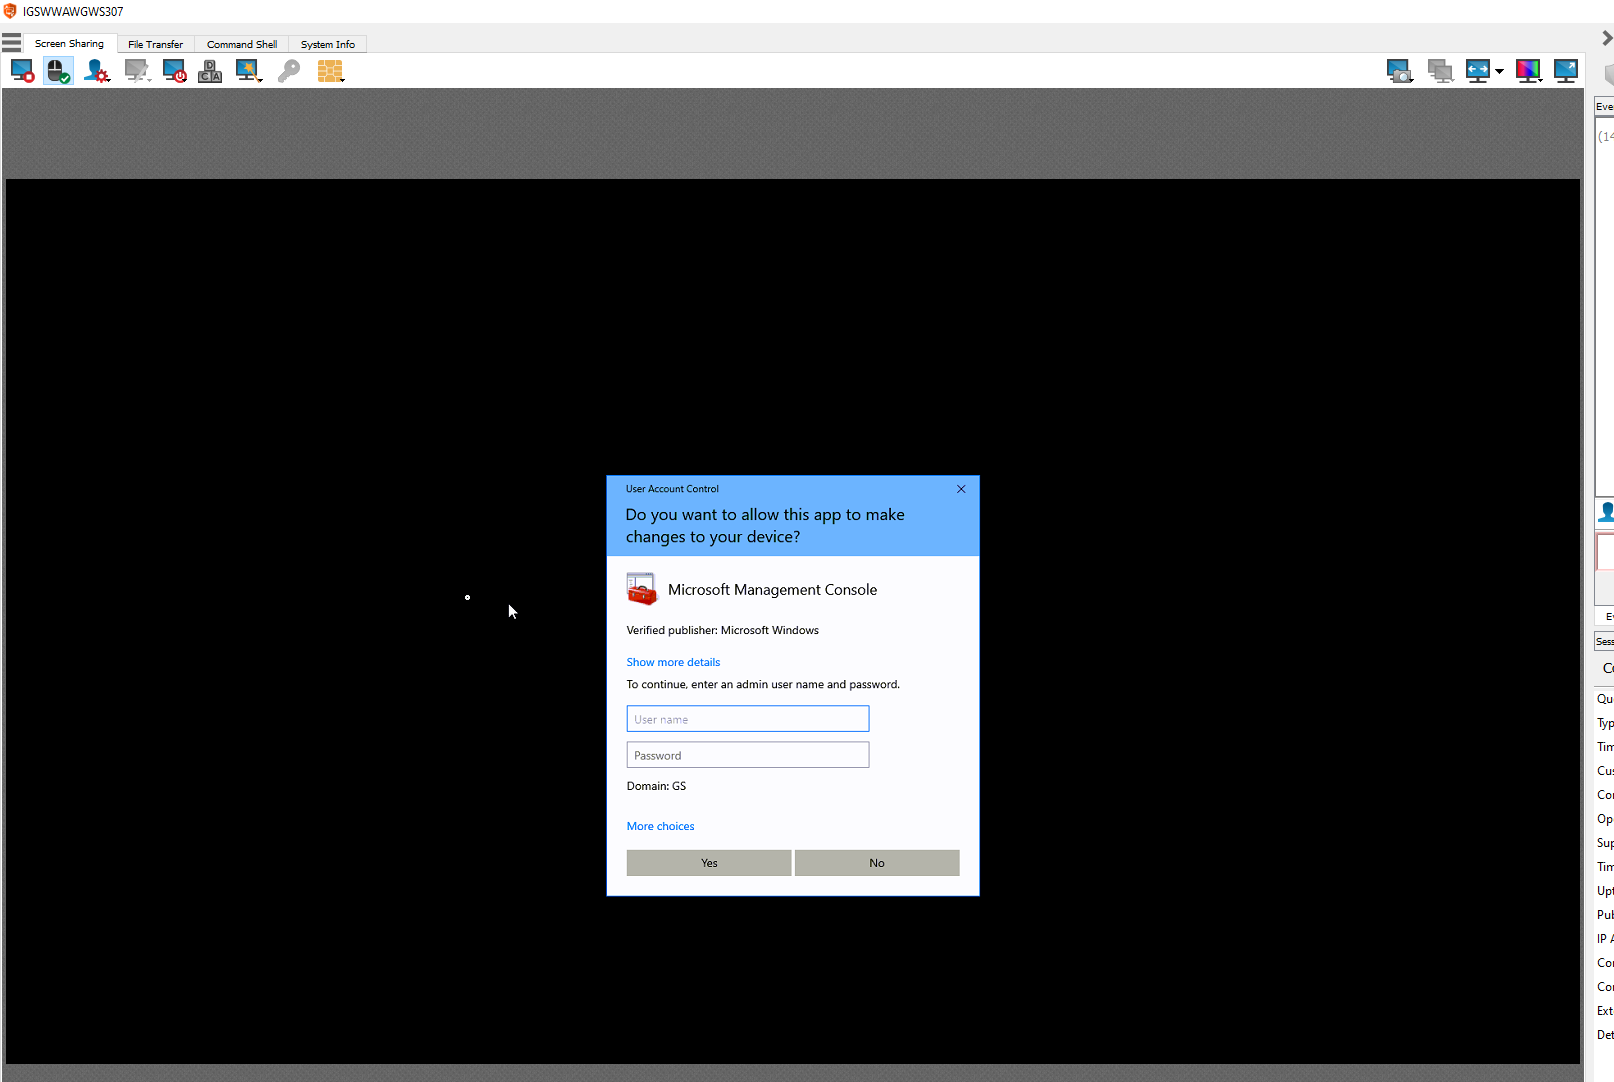The height and width of the screenshot is (1082, 1614).
Task: Send Ctrl-Alt-Del using DCA blocks icon
Action: [x=210, y=71]
